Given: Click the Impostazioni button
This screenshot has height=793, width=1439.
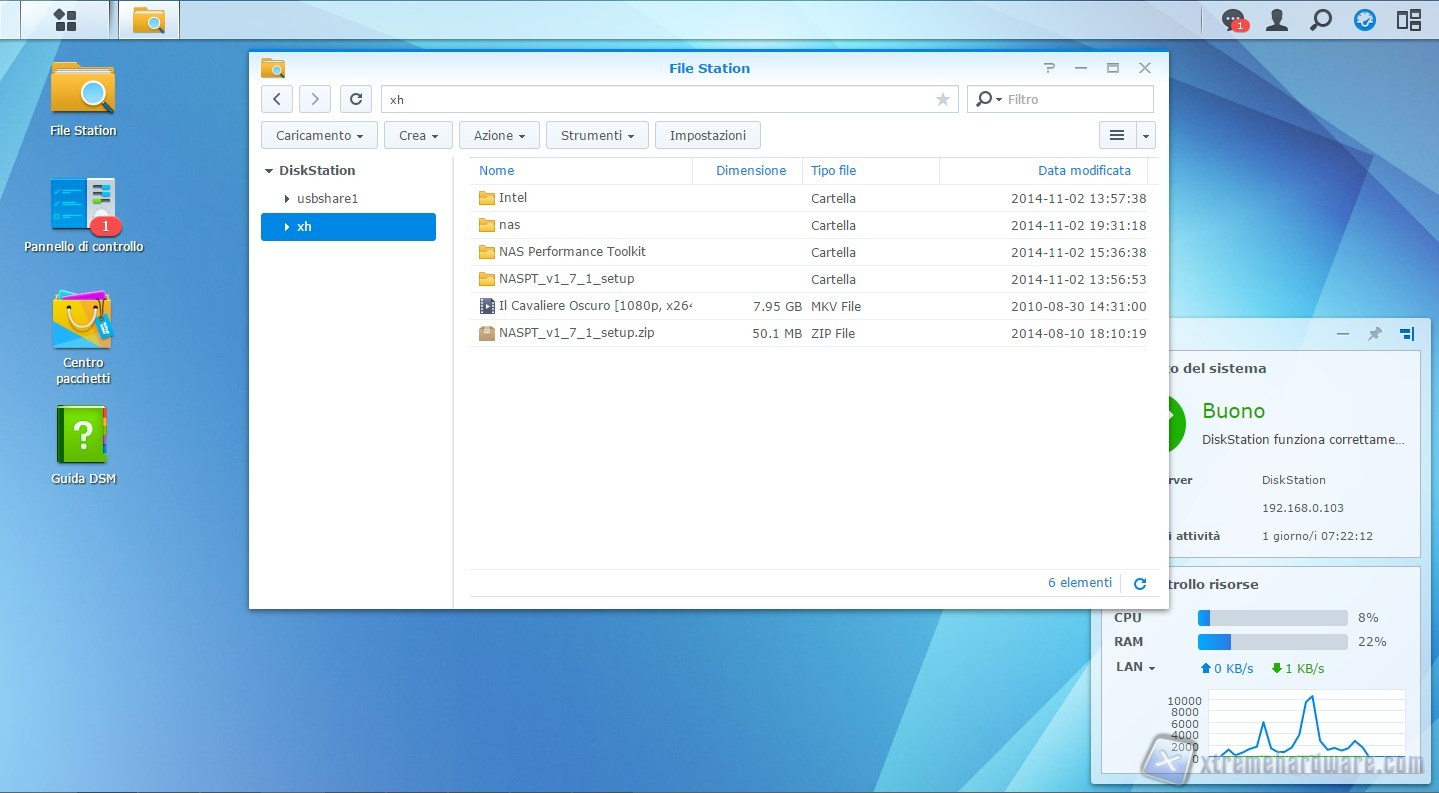Looking at the screenshot, I should coord(708,135).
